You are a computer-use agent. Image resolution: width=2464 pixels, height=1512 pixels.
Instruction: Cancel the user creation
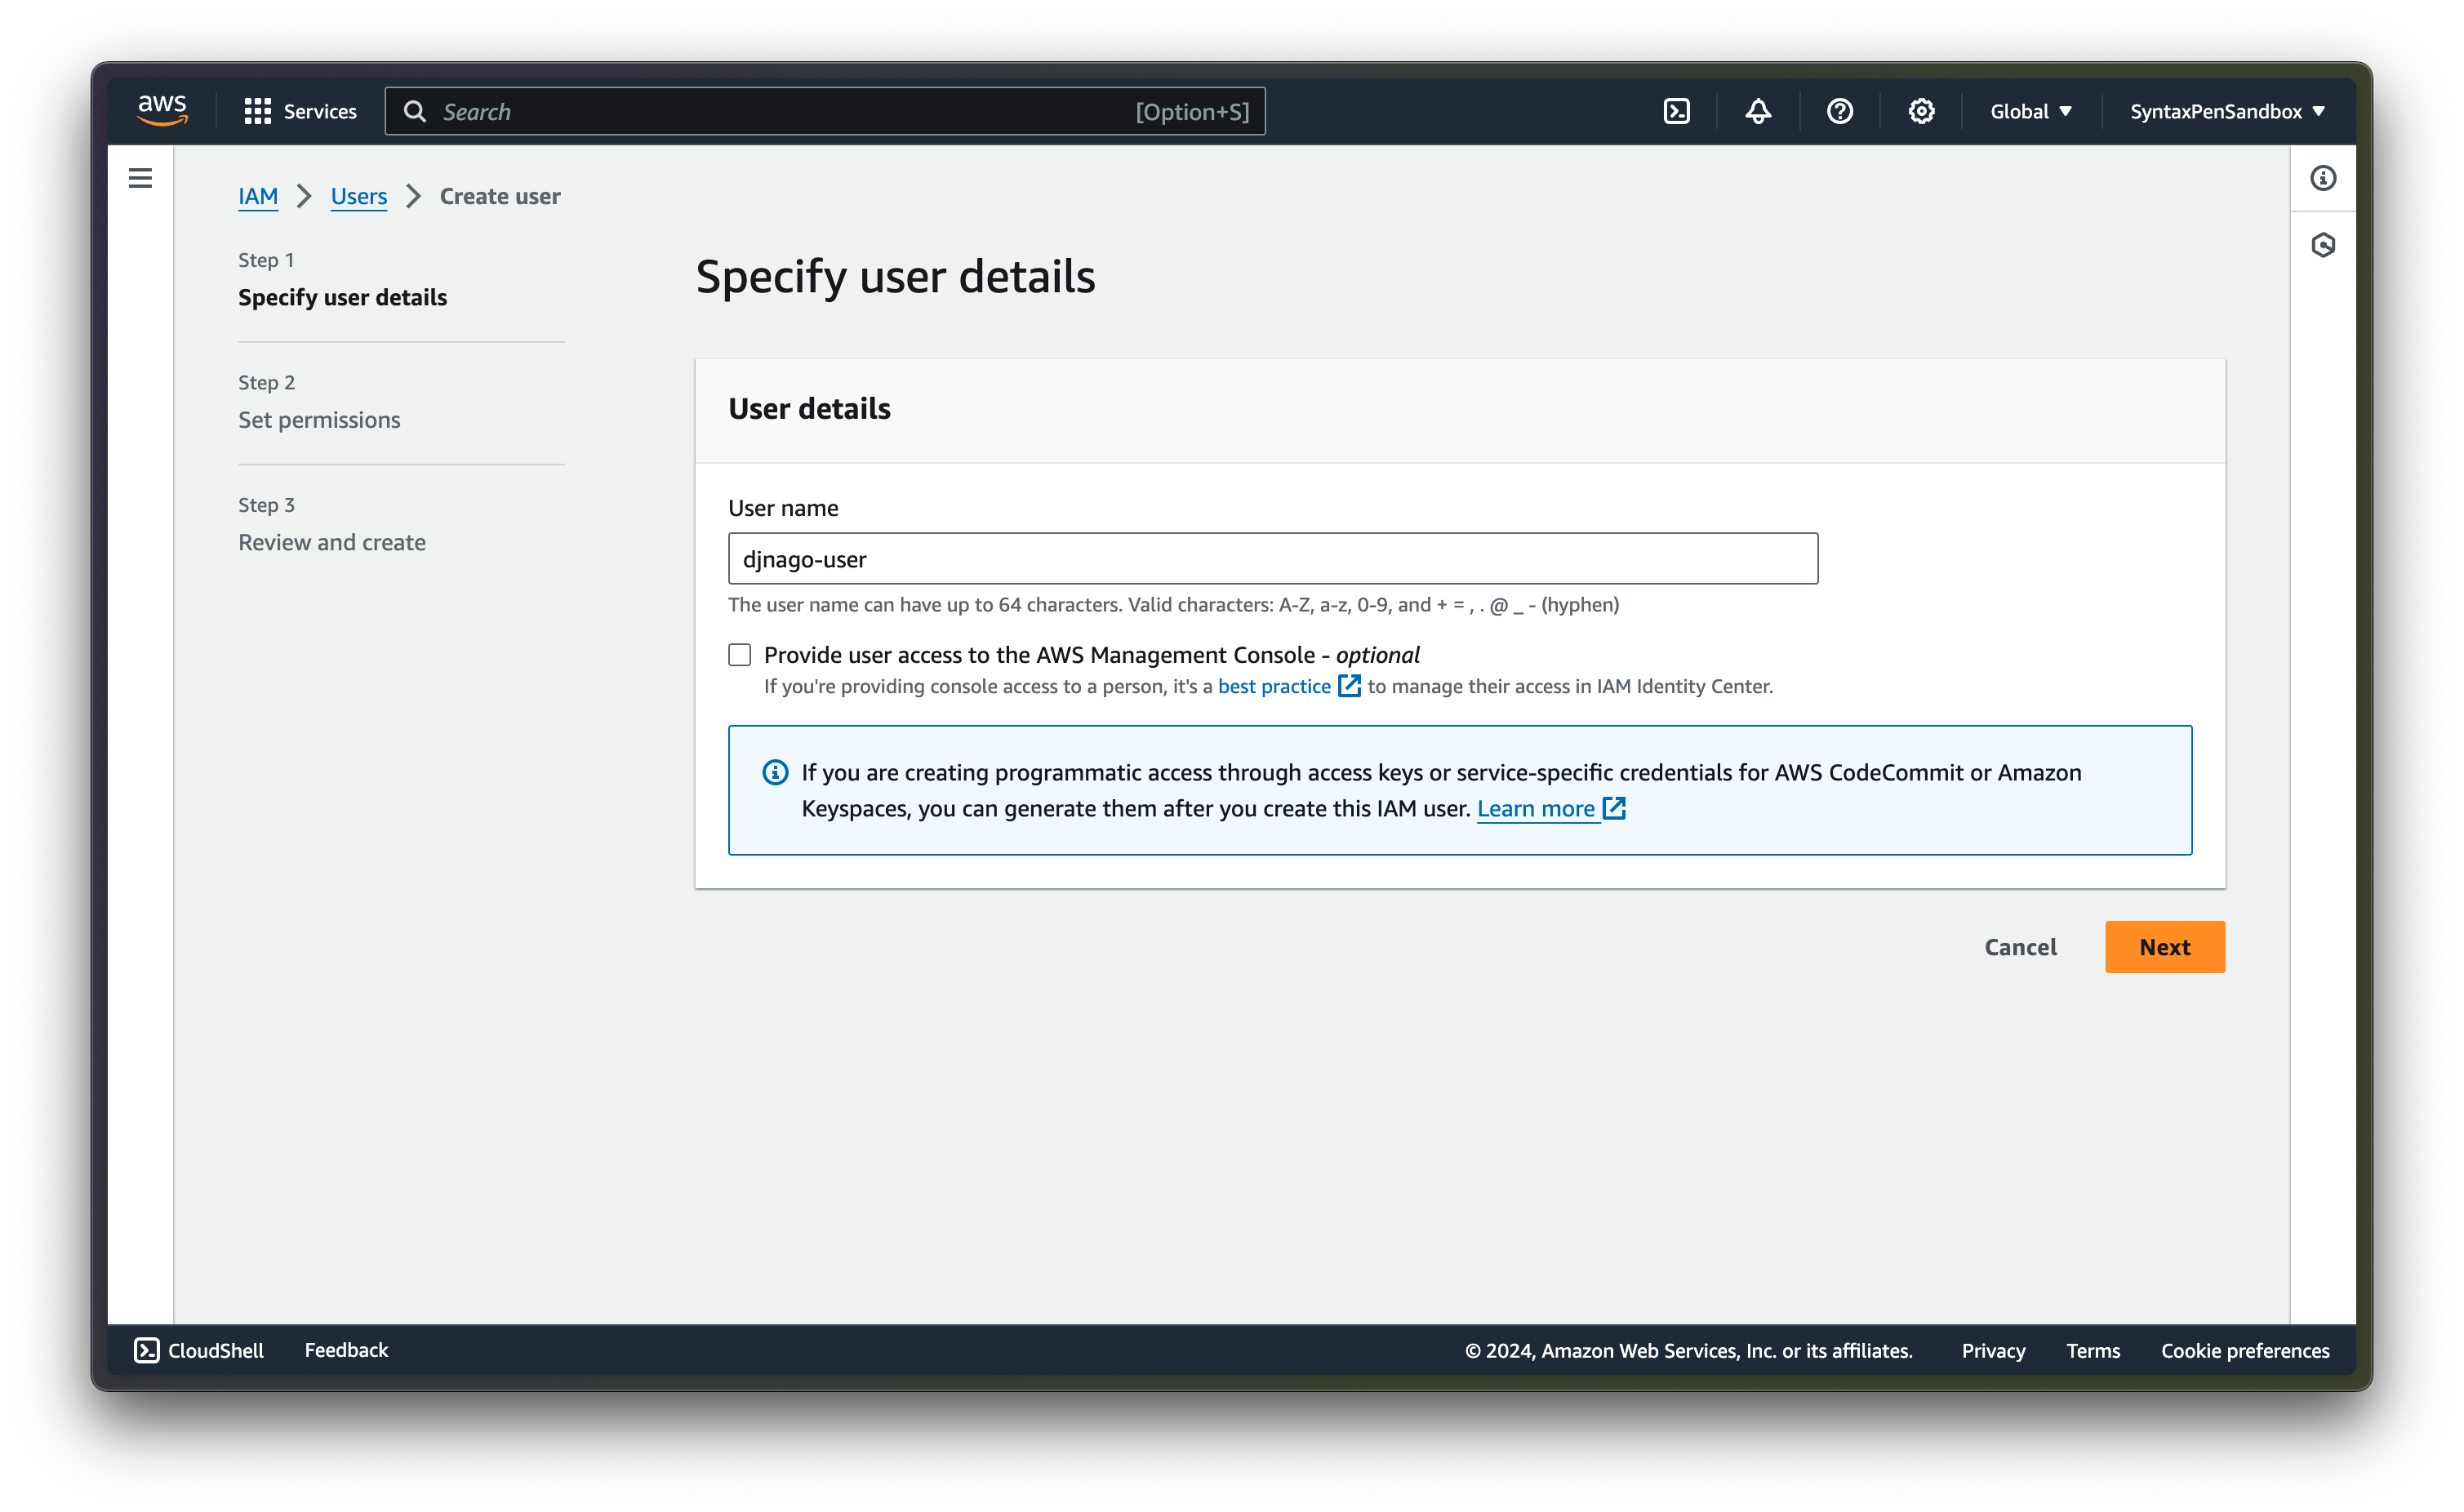2020,947
